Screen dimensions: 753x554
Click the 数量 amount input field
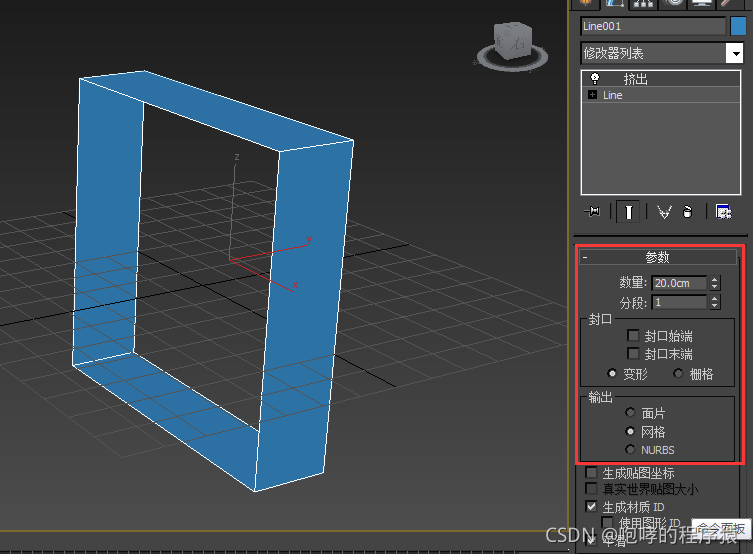pos(679,283)
